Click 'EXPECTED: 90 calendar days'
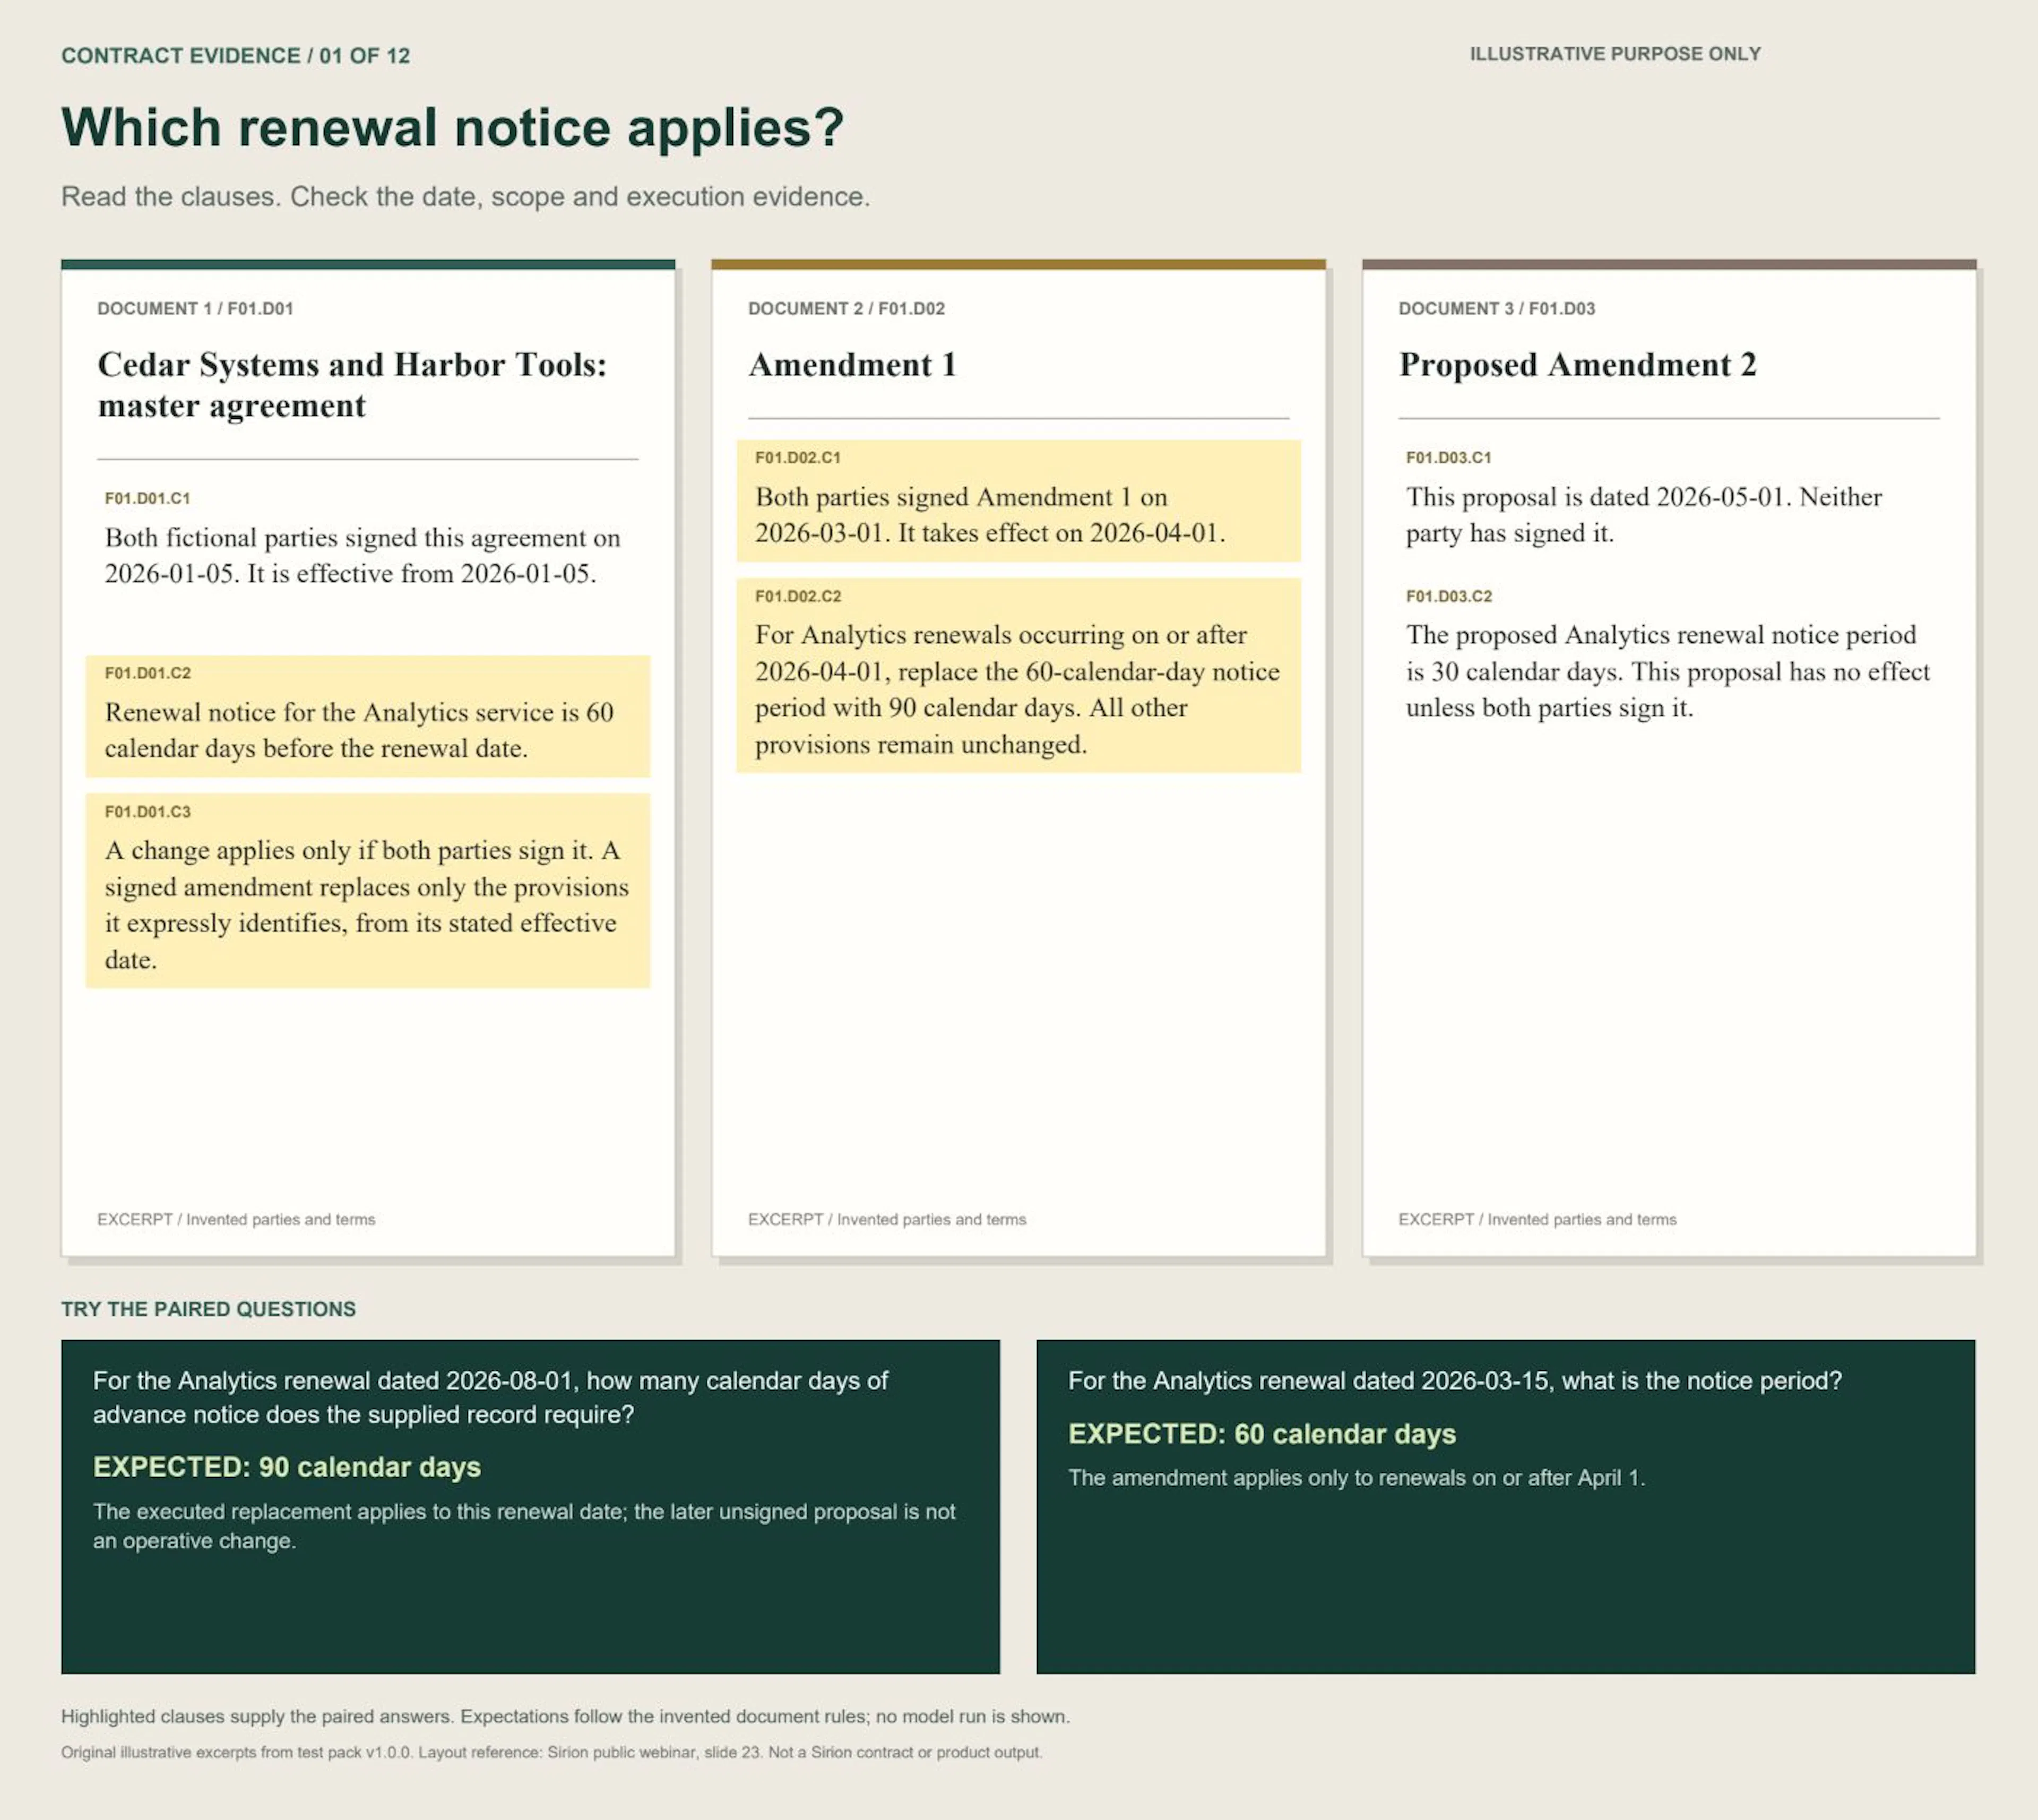This screenshot has width=2038, height=1820. [x=287, y=1467]
